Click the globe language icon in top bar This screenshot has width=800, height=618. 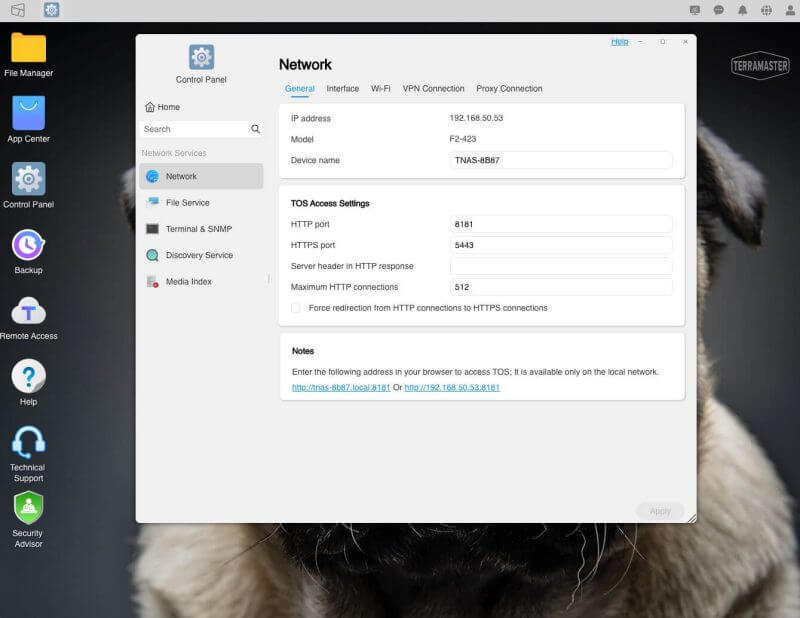point(766,10)
